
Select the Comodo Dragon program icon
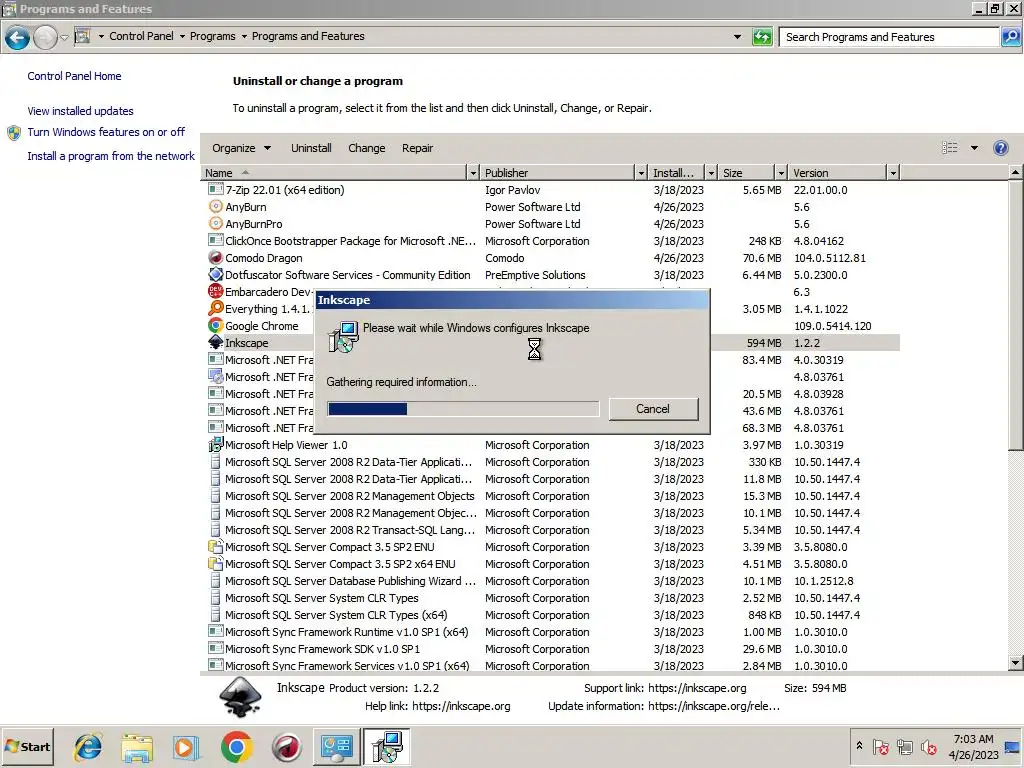pos(216,257)
